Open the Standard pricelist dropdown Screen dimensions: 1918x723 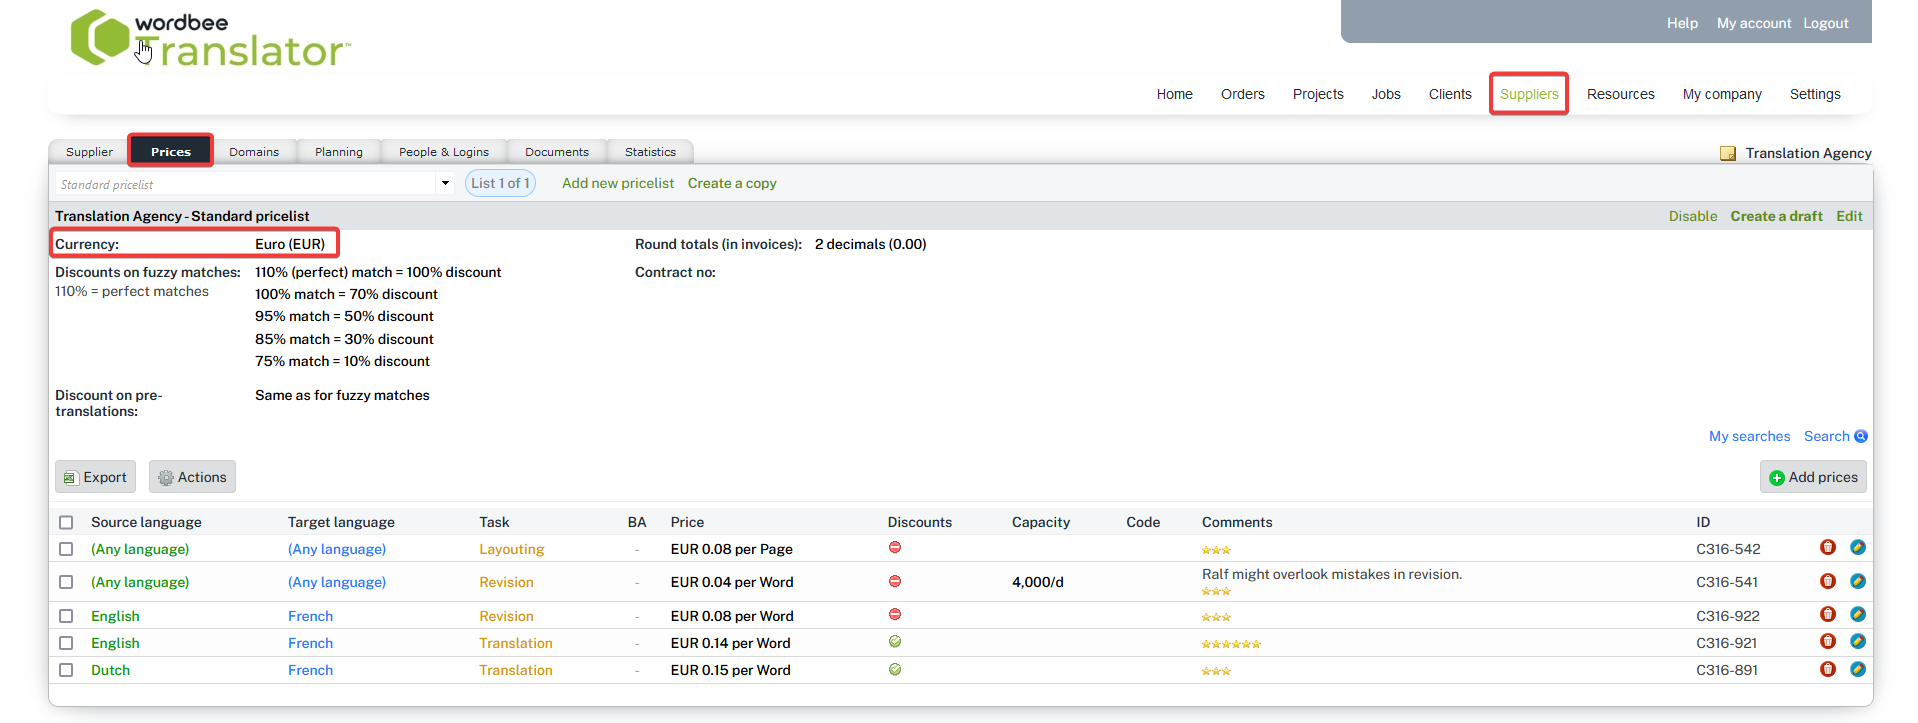point(445,183)
